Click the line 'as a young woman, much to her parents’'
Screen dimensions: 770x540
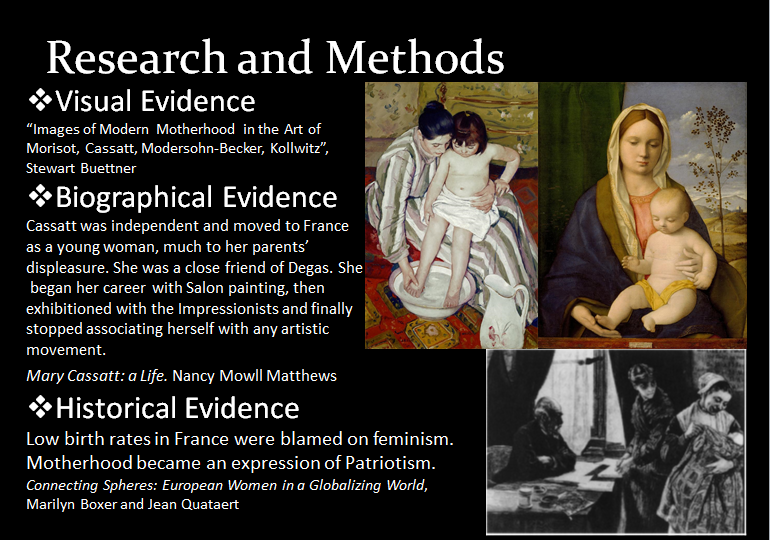click(x=167, y=246)
